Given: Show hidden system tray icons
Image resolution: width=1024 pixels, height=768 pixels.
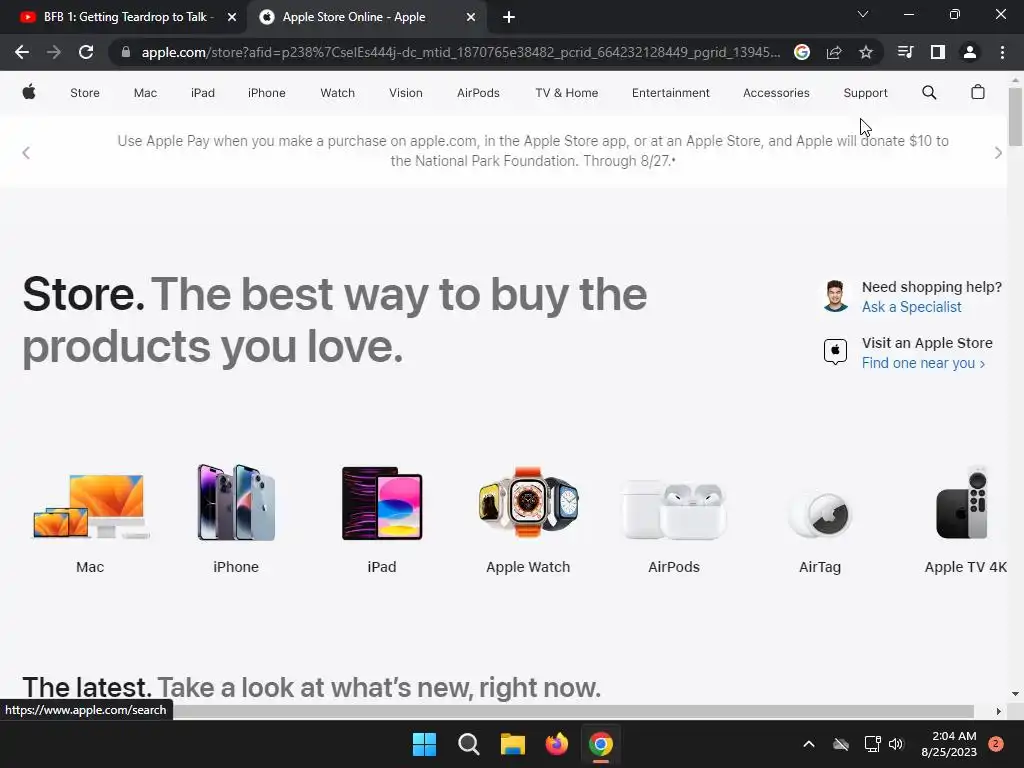Looking at the screenshot, I should pos(808,744).
